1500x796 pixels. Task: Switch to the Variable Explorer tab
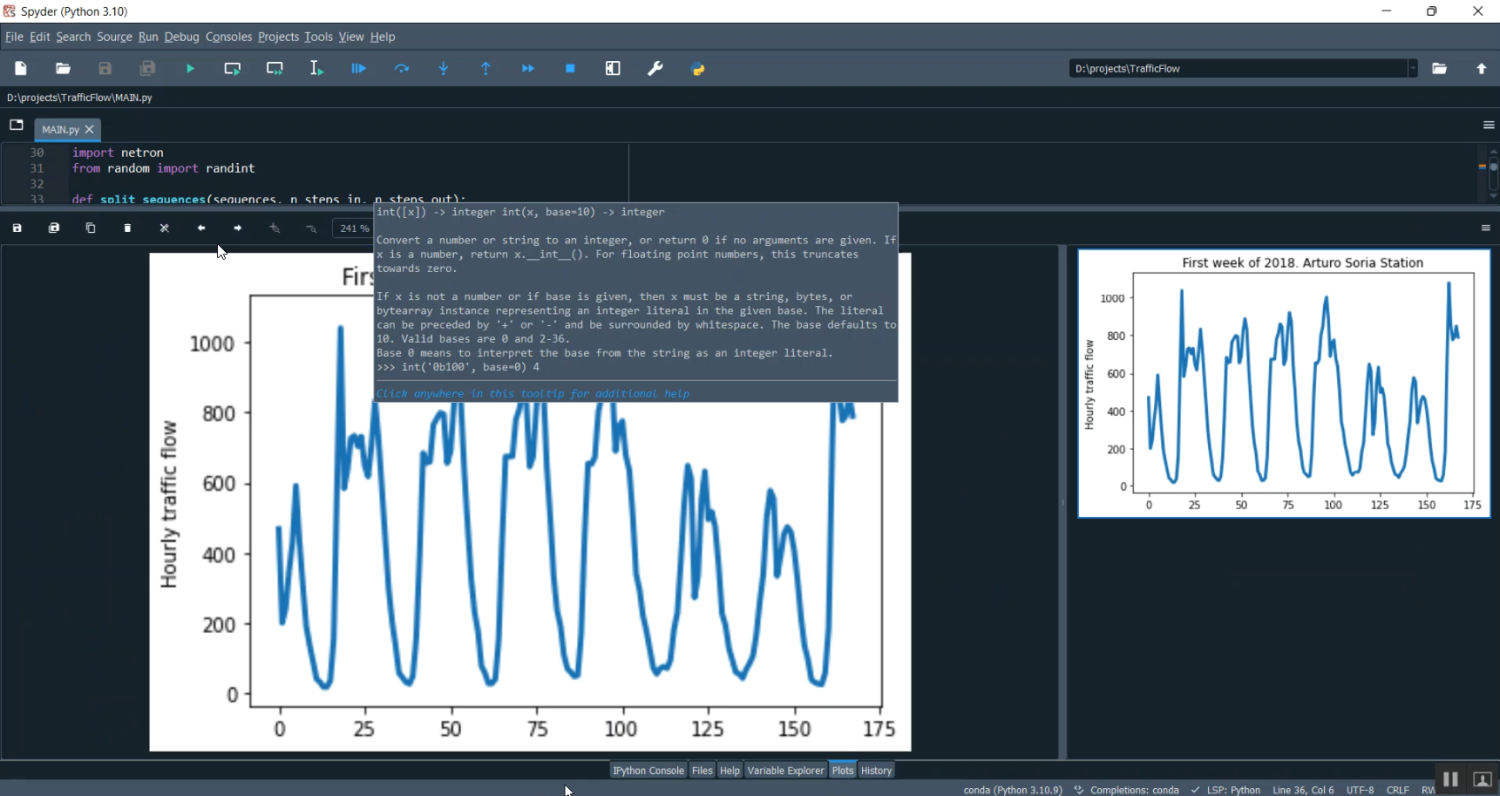786,770
